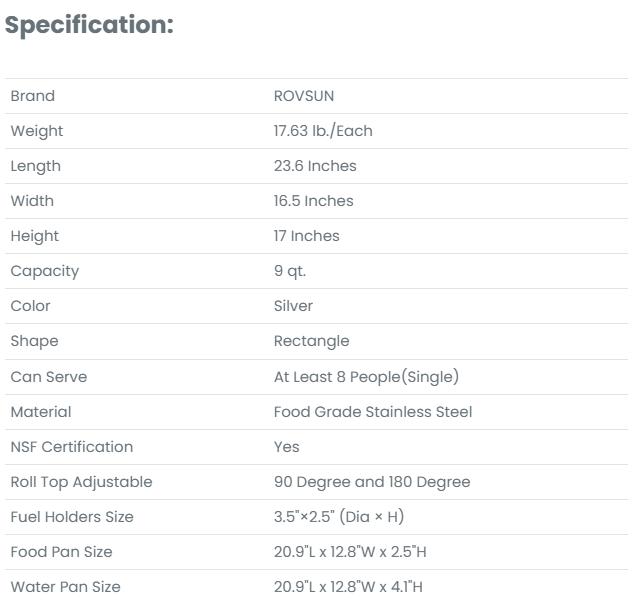Select the Width row label
The width and height of the screenshot is (636, 602).
coord(32,201)
